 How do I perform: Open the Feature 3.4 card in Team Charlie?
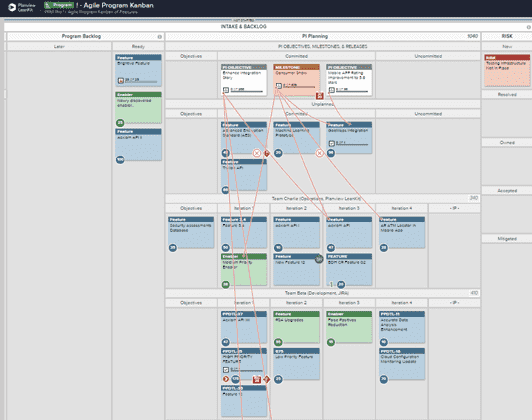pyautogui.click(x=244, y=232)
